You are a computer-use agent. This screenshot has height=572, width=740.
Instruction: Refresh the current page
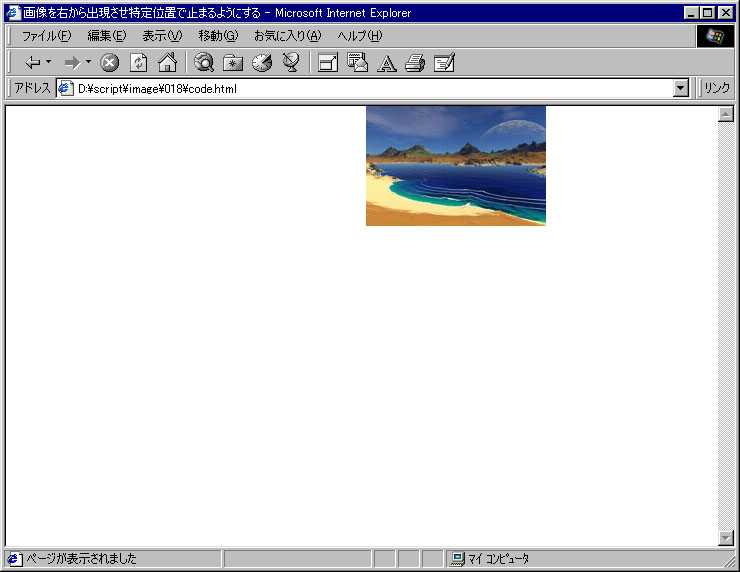click(x=139, y=62)
